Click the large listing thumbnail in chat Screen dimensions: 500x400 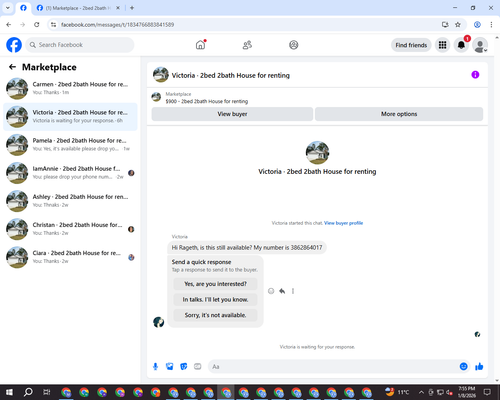317,153
